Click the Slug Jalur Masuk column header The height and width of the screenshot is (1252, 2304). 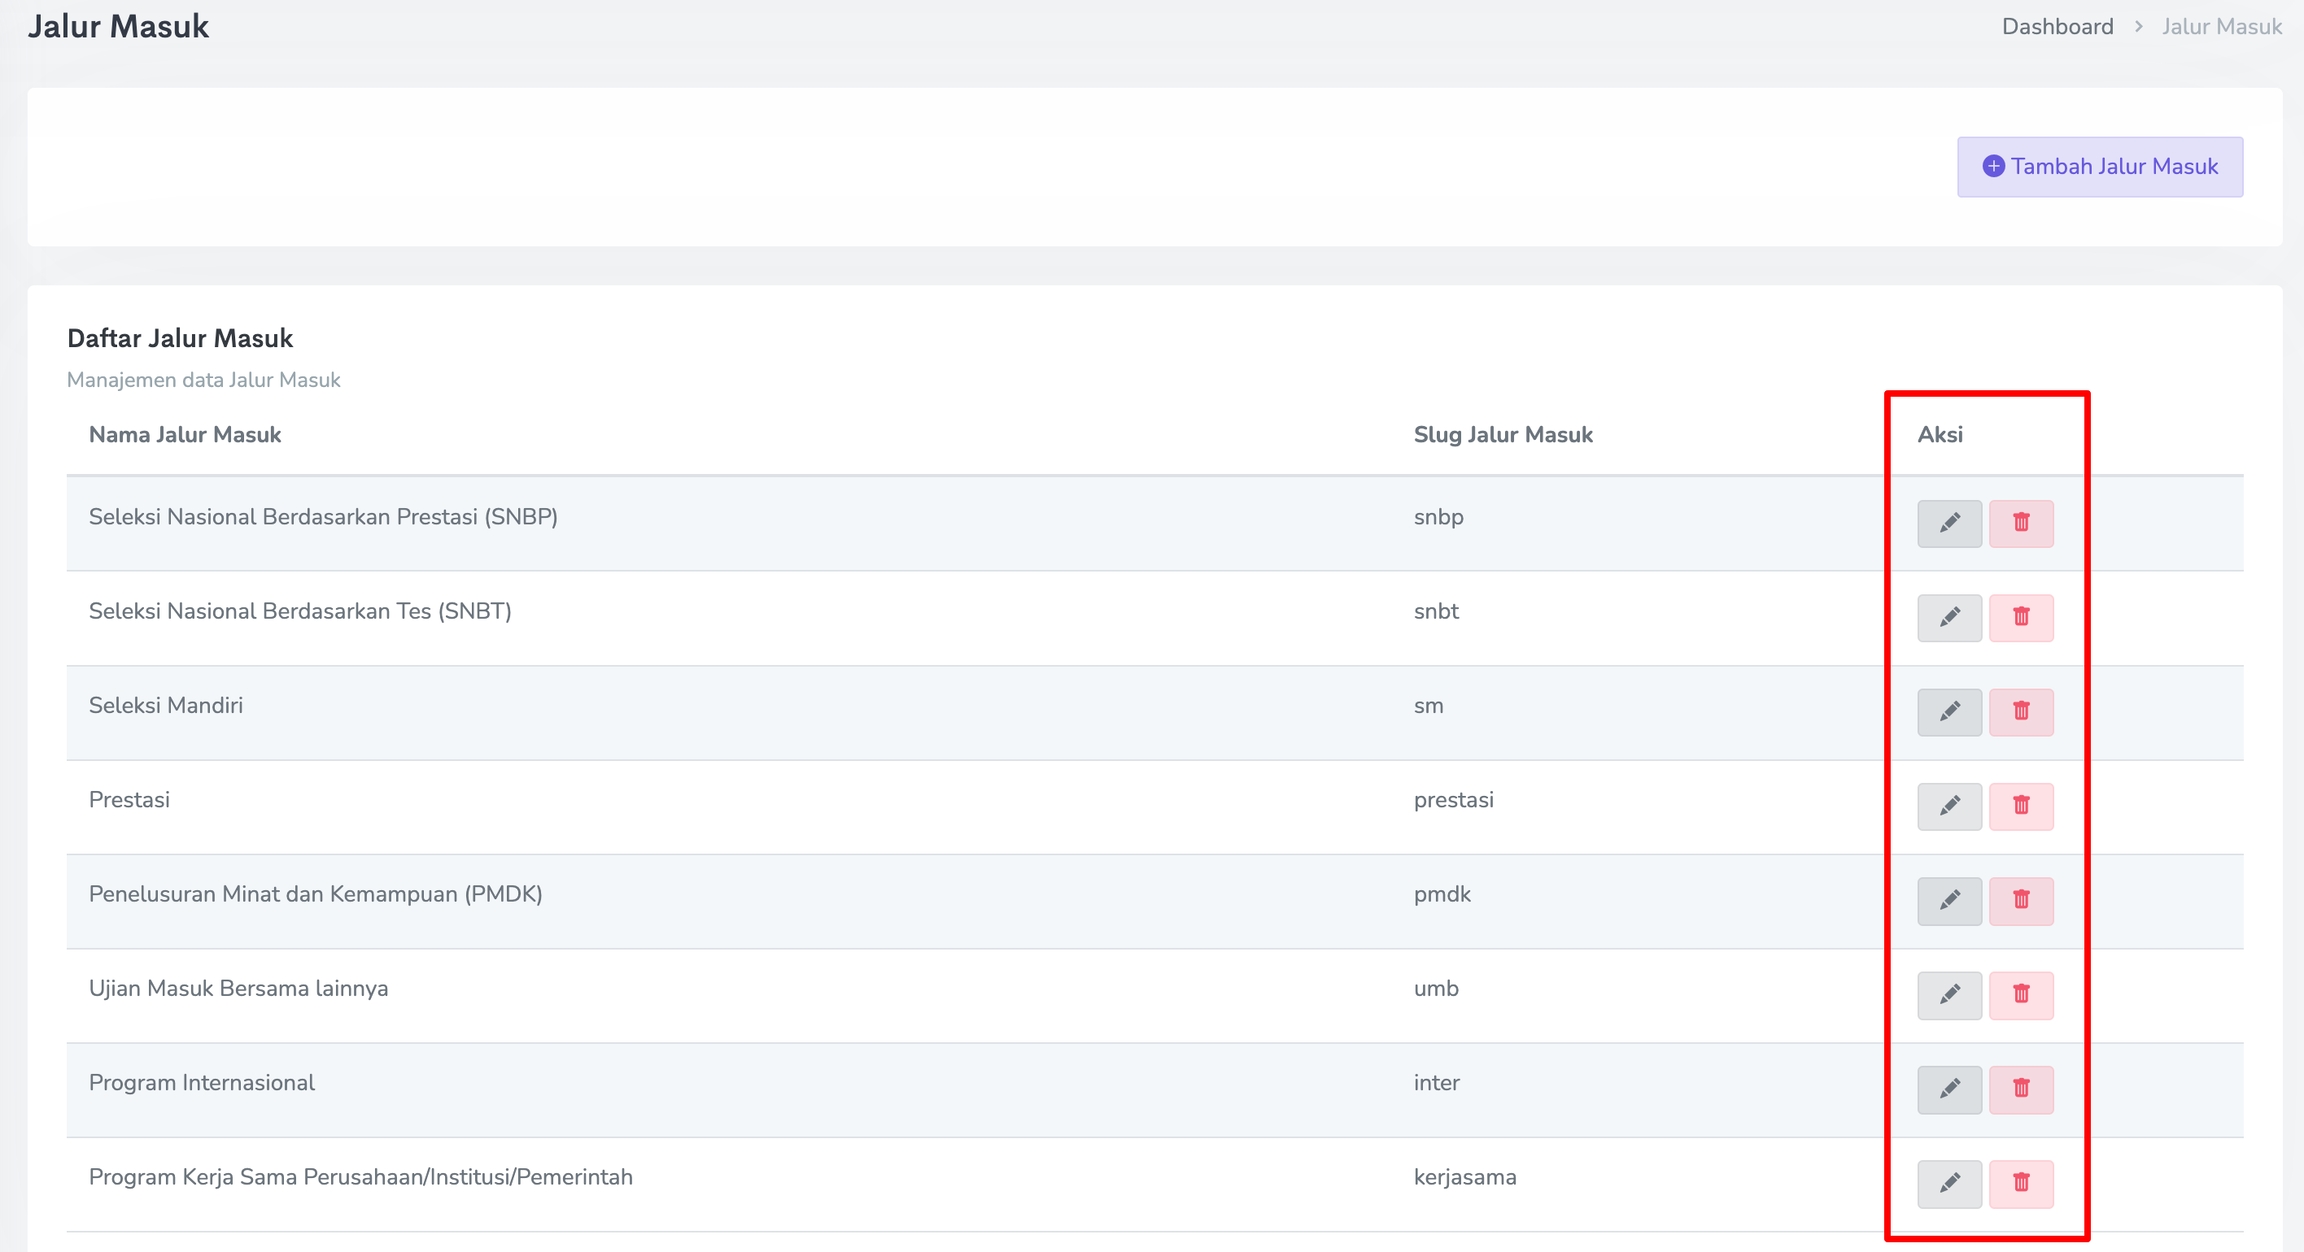[1502, 435]
